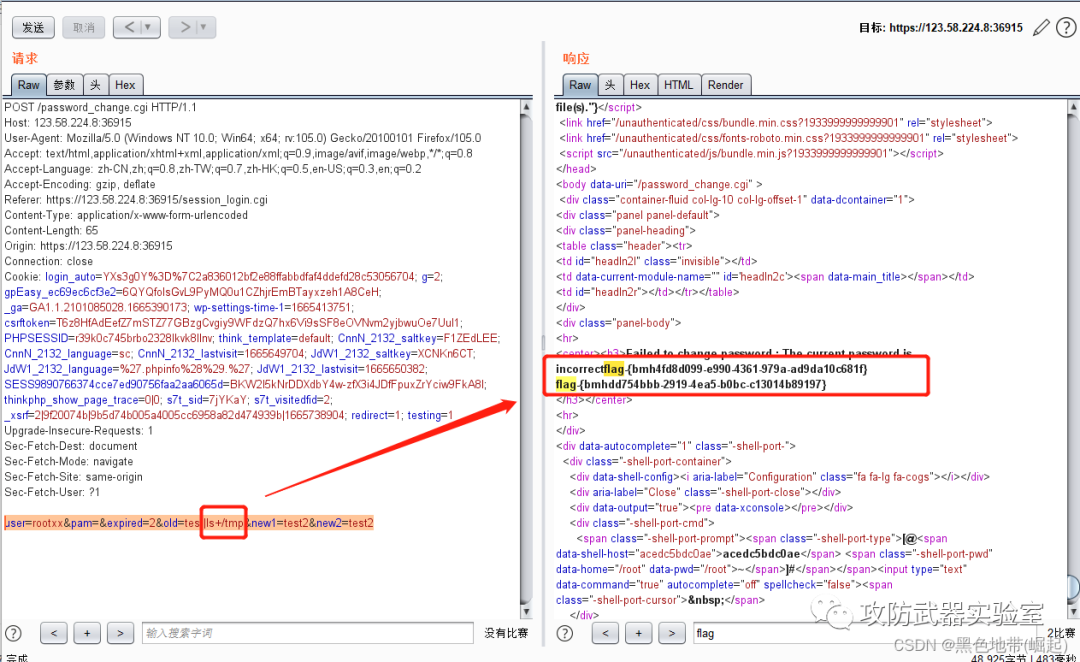1080x662 pixels.
Task: Click response search help question mark icon
Action: click(565, 633)
